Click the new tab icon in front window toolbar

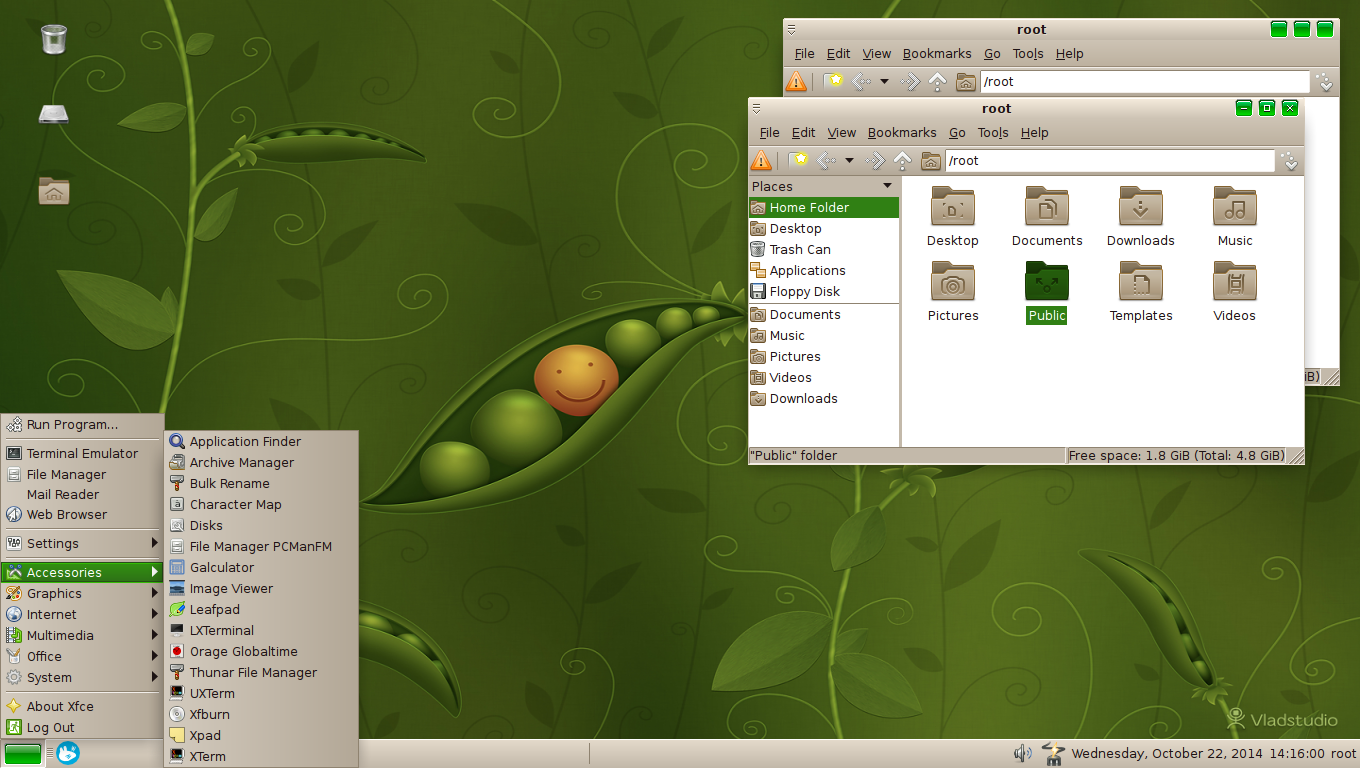pyautogui.click(x=798, y=160)
